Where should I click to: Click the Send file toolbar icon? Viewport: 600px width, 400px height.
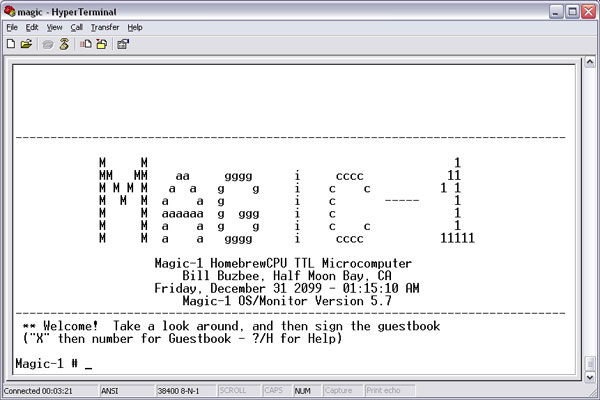[86, 44]
